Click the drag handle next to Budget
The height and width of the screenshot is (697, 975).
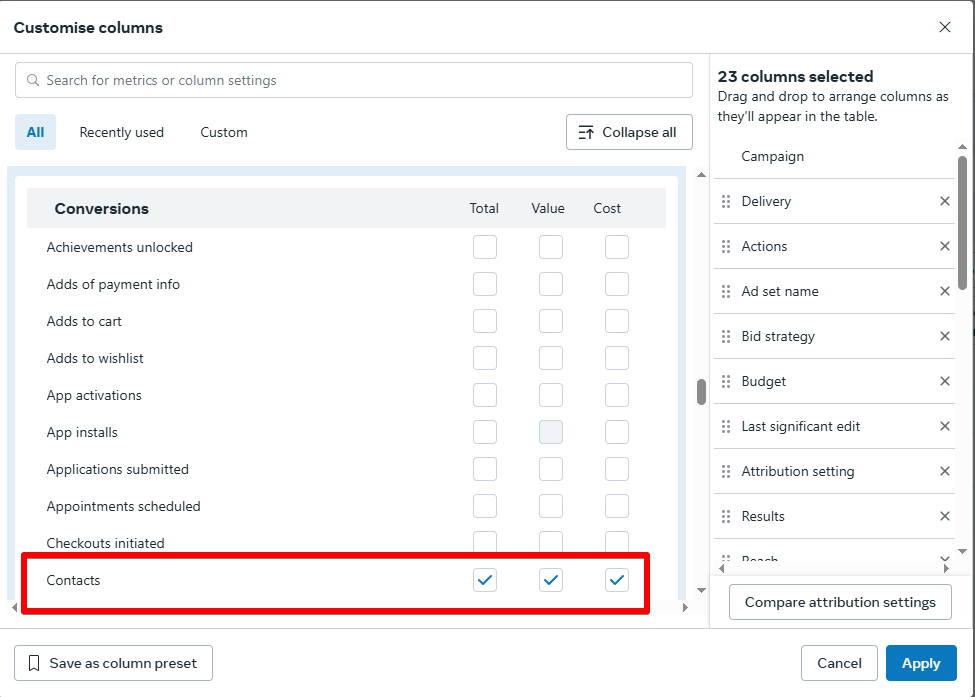pyautogui.click(x=726, y=381)
